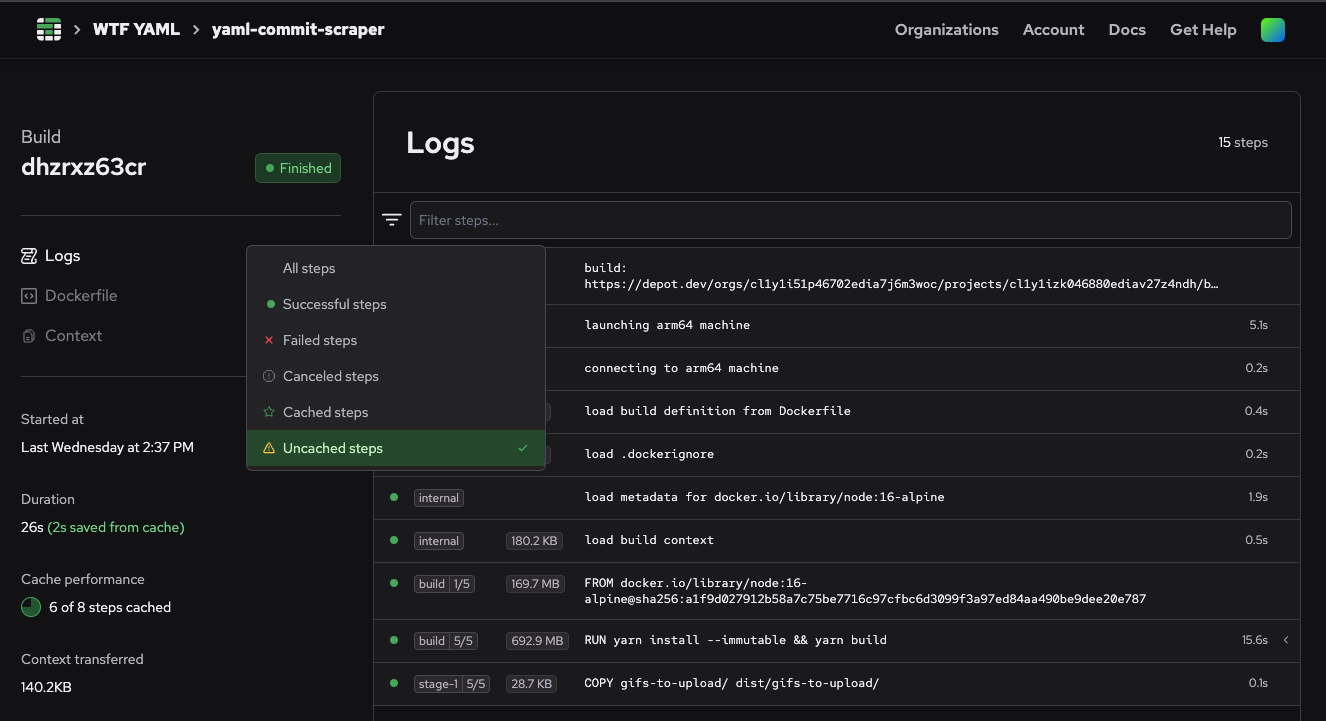The image size is (1326, 721).
Task: Click the filter steps icon
Action: click(392, 220)
